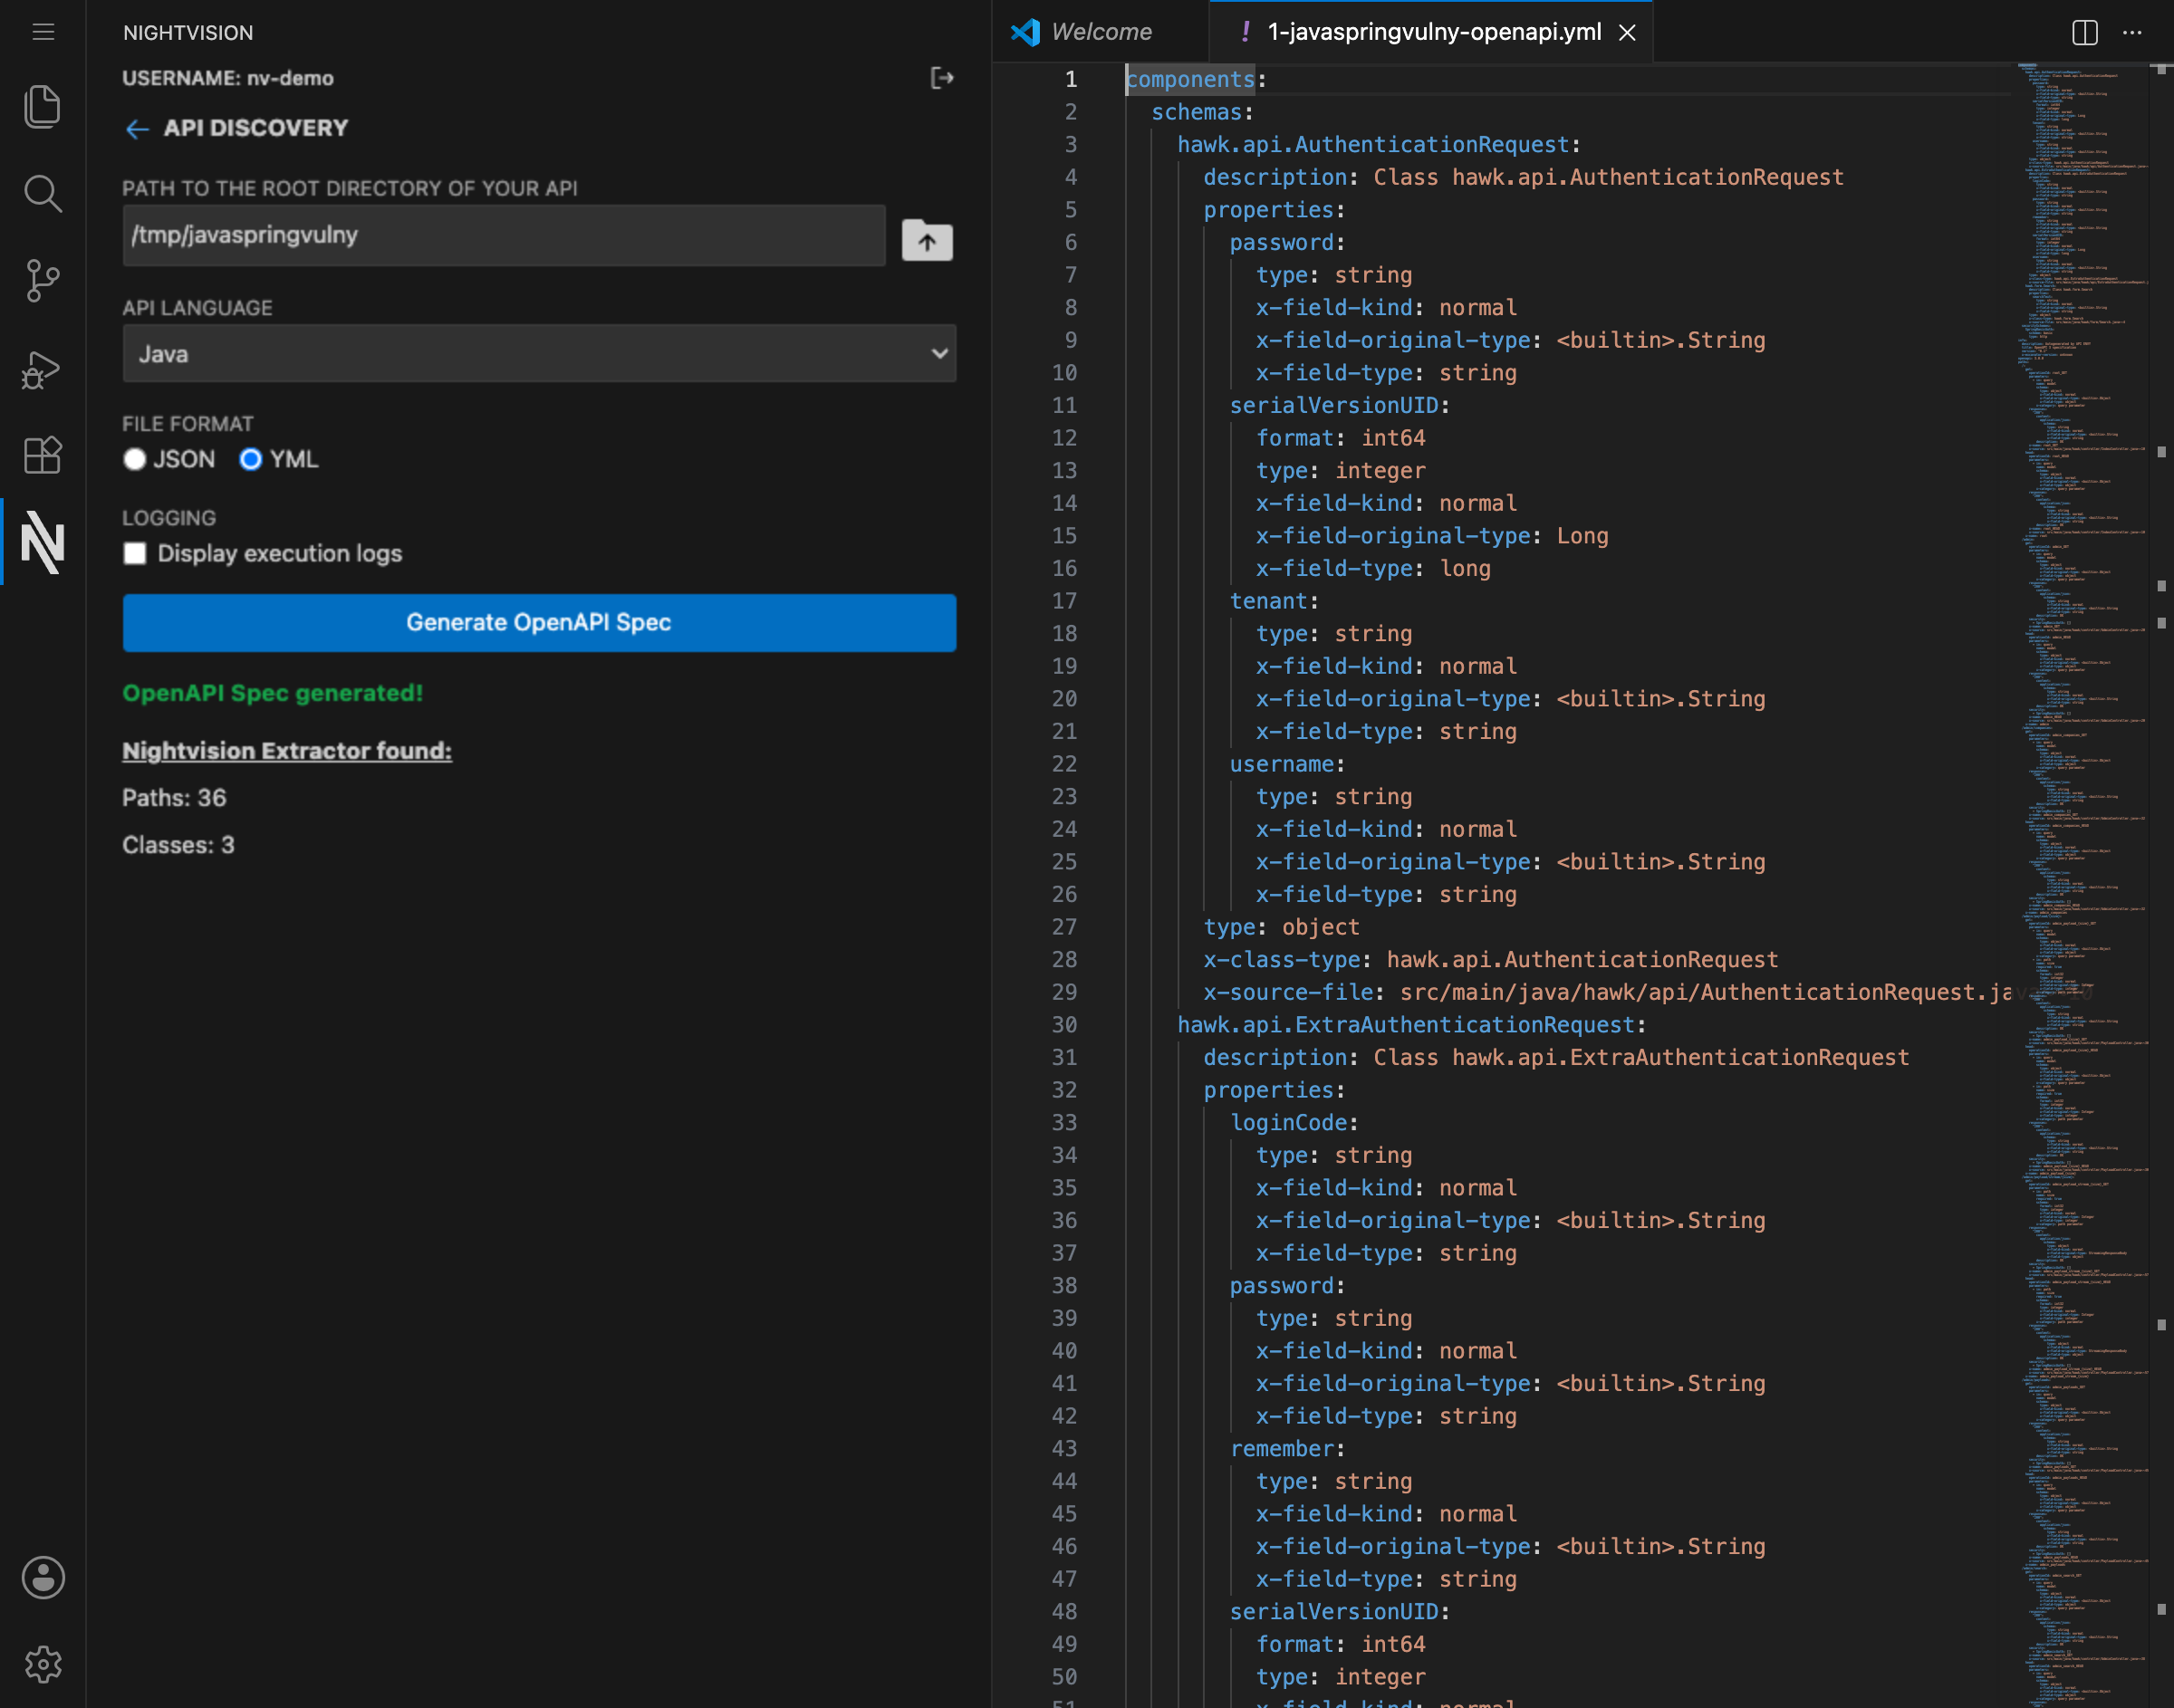Viewport: 2174px width, 1708px height.
Task: Select the NightVision sidebar icon
Action: pyautogui.click(x=42, y=542)
